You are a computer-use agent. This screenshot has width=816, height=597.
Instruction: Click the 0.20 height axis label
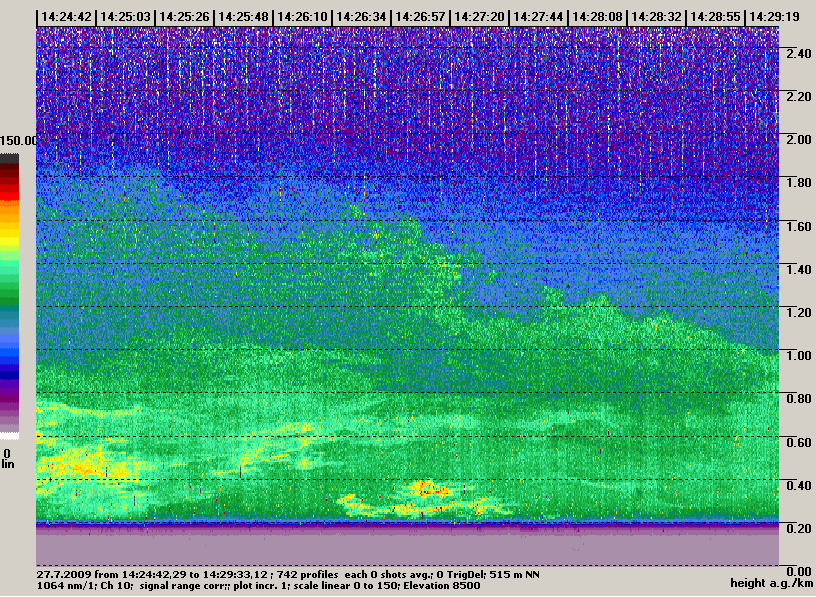point(799,529)
